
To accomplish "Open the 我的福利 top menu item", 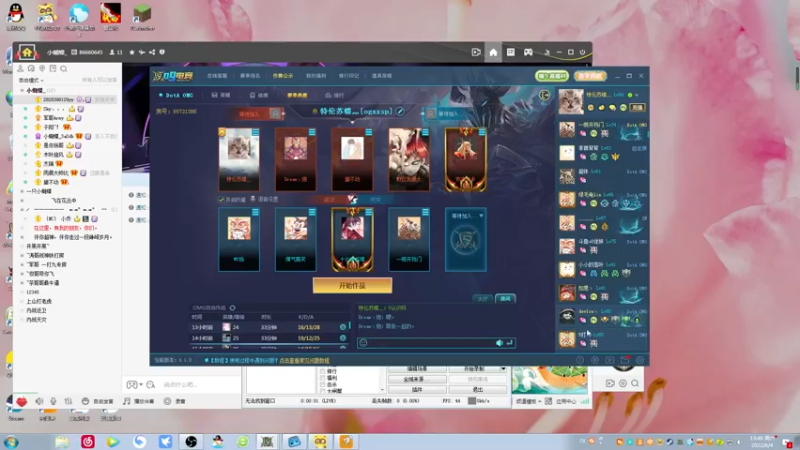I will coord(316,76).
